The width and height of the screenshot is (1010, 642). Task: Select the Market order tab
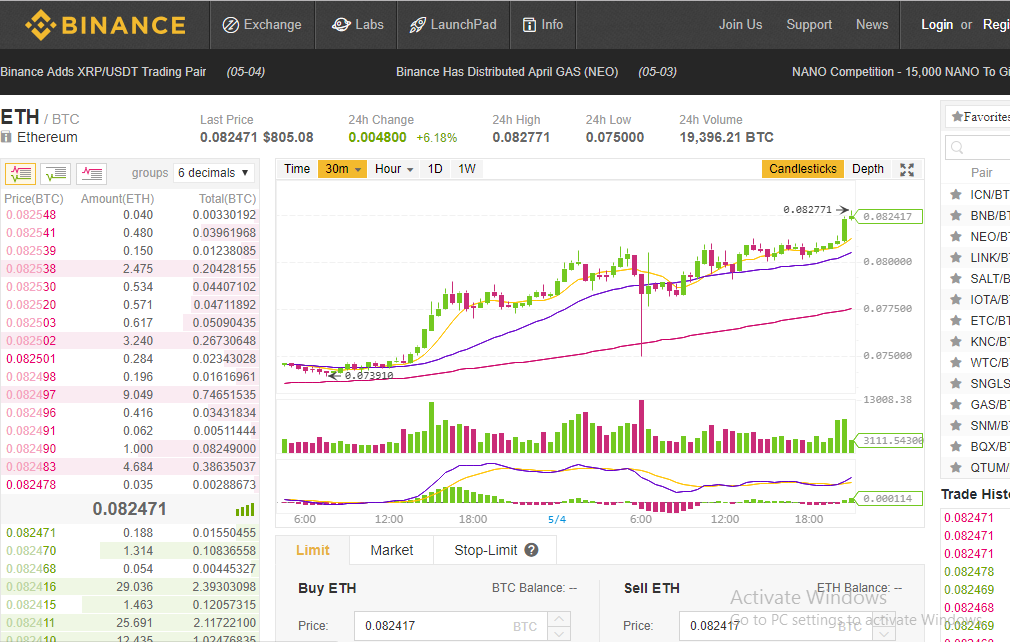392,550
